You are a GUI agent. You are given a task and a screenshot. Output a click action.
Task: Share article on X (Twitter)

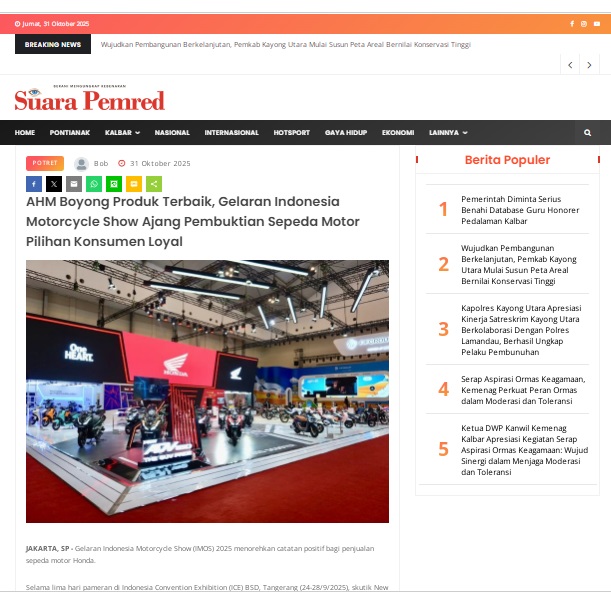pos(54,184)
